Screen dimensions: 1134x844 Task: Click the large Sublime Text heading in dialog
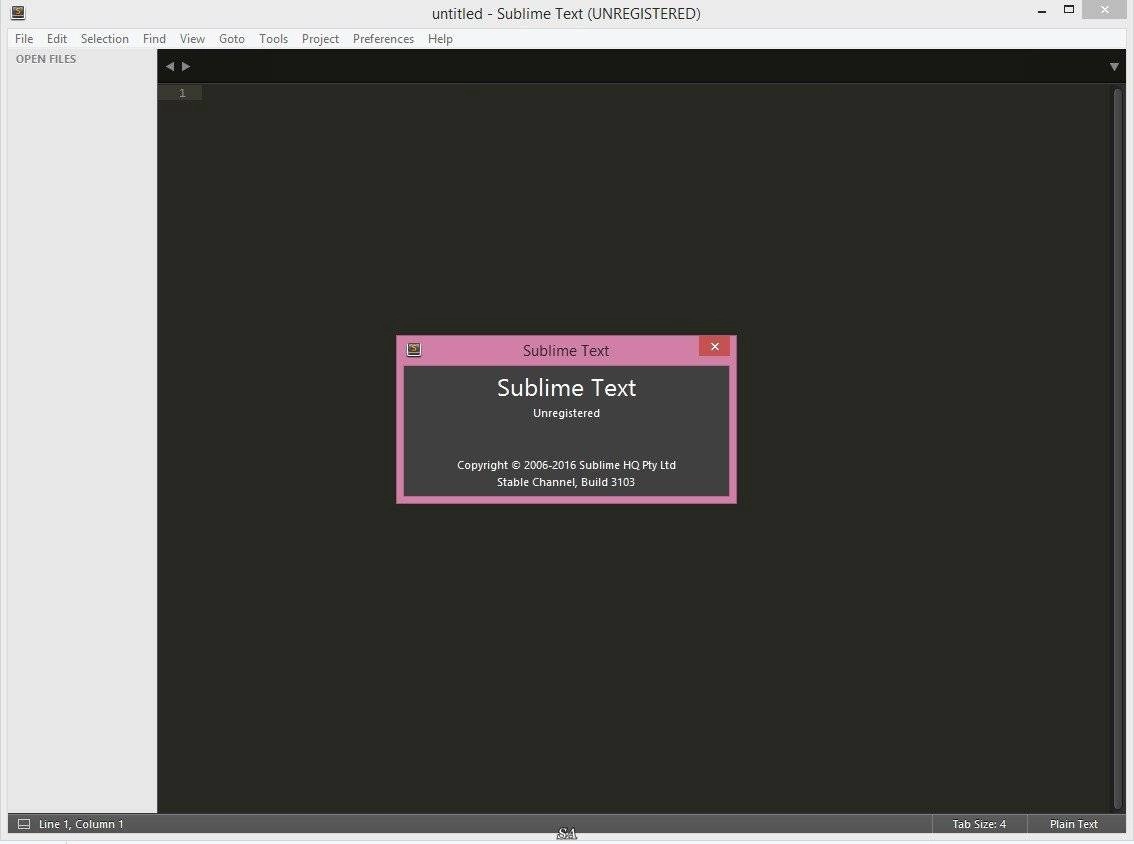tap(566, 388)
